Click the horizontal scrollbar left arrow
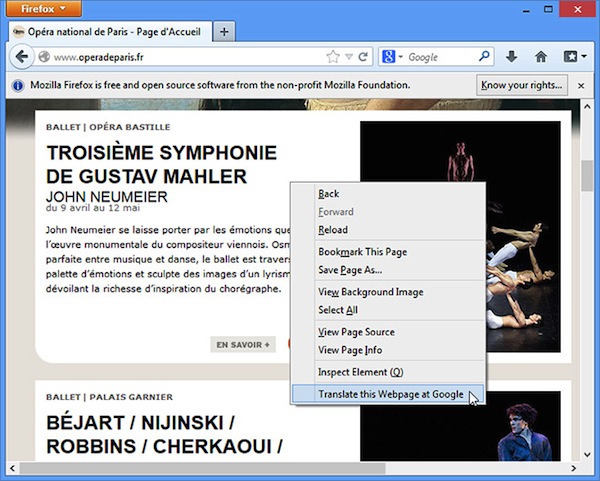The height and width of the screenshot is (481, 600). (x=13, y=468)
